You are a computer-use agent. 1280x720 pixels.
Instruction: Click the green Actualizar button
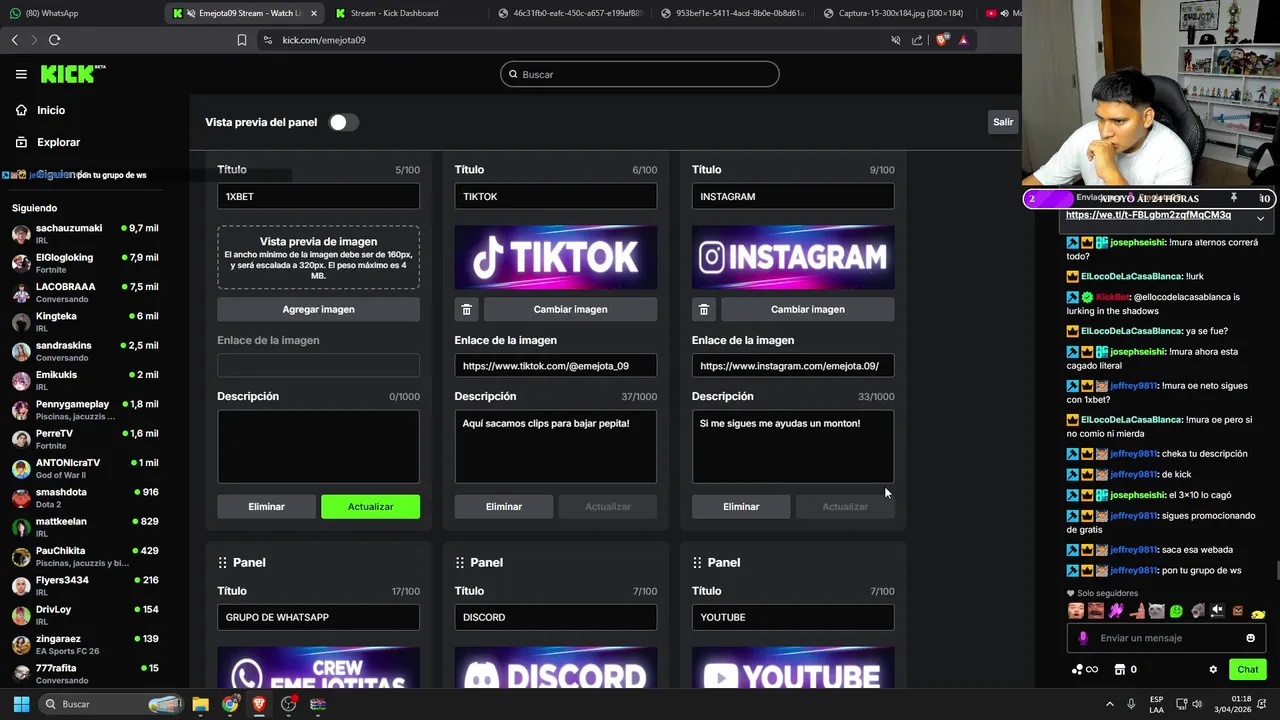[x=370, y=507]
